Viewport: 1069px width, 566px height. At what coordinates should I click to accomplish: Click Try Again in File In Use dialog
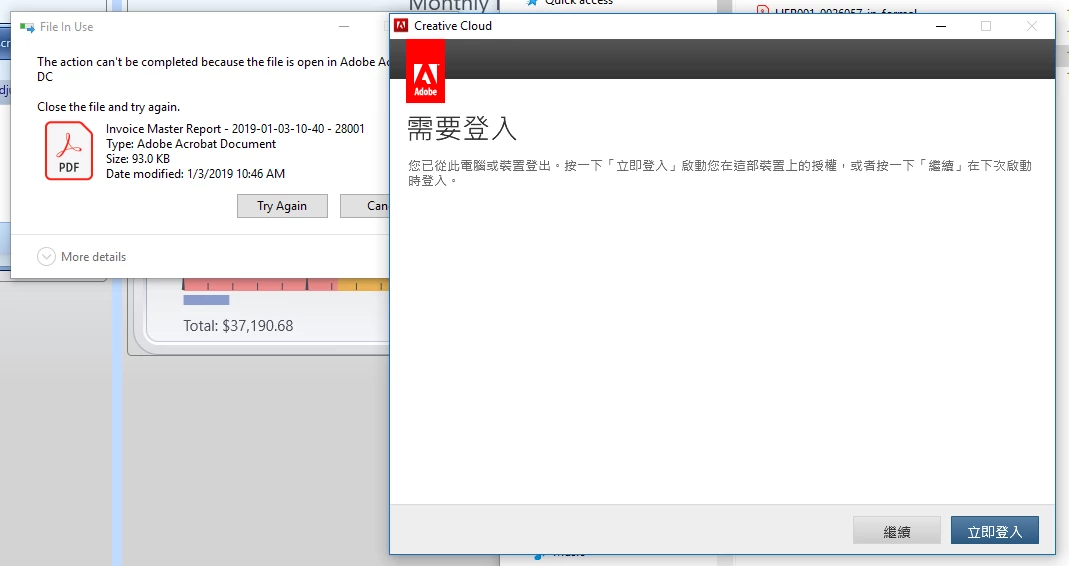coord(282,206)
